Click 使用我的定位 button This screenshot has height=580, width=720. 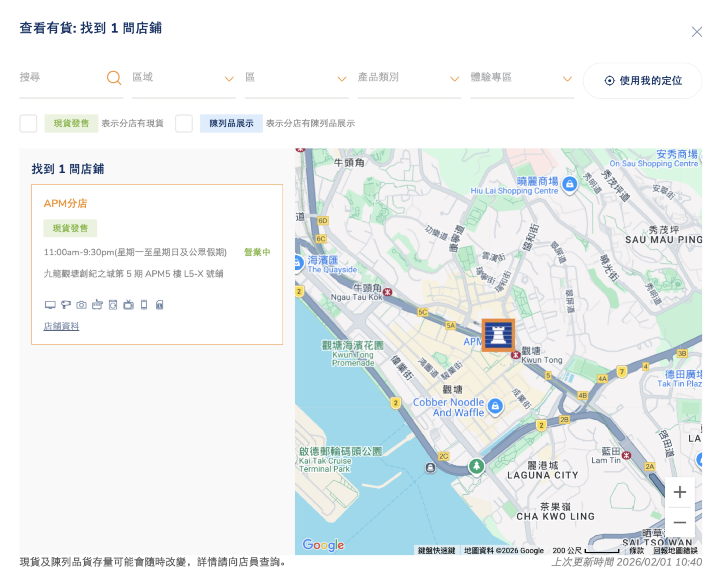click(x=642, y=81)
